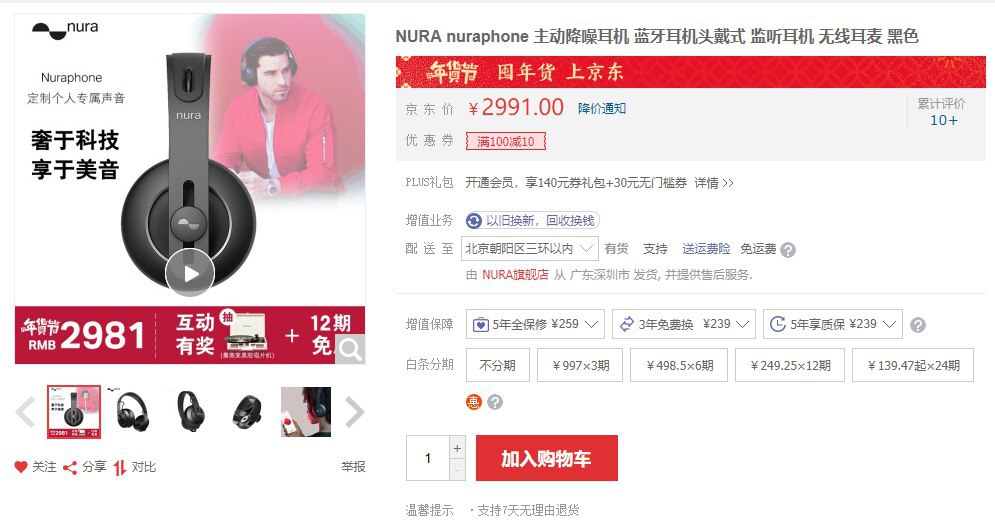Increase quantity with the plus stepper

pyautogui.click(x=458, y=448)
